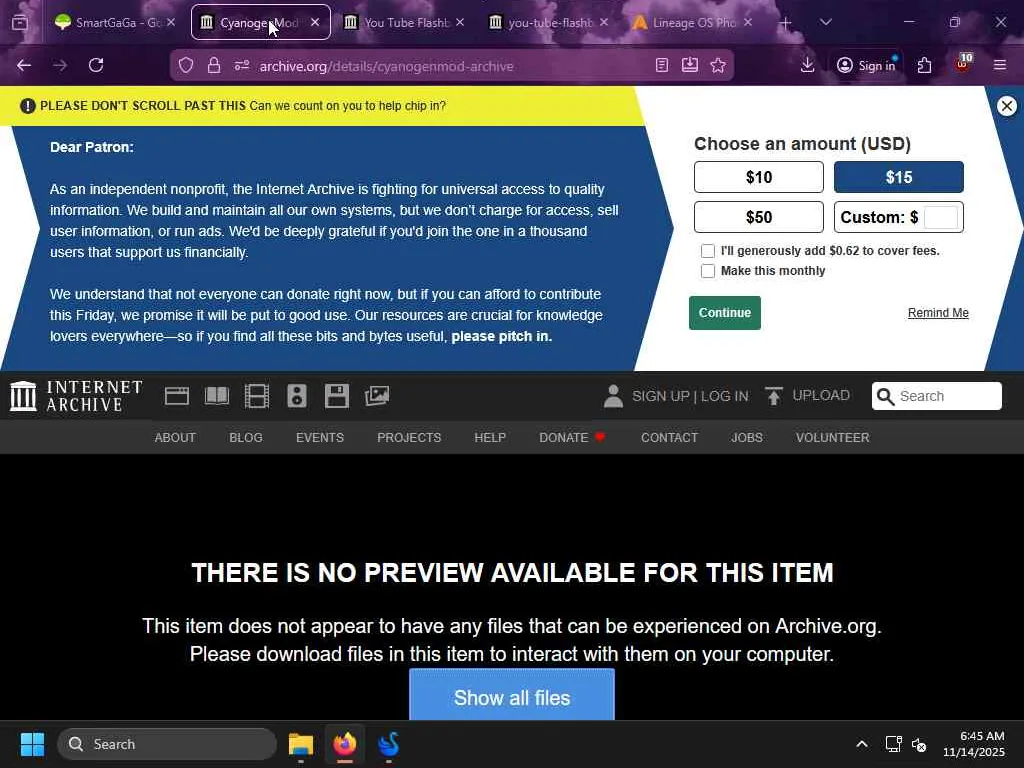Click the Remind Me link

click(938, 313)
